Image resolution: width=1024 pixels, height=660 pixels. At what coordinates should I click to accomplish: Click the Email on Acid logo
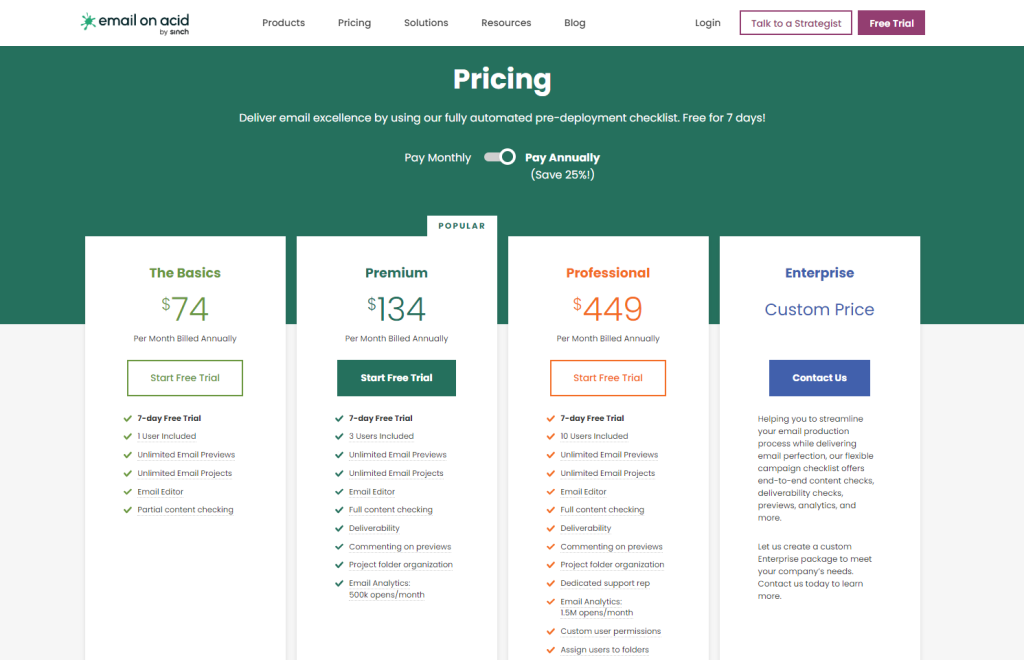point(135,23)
